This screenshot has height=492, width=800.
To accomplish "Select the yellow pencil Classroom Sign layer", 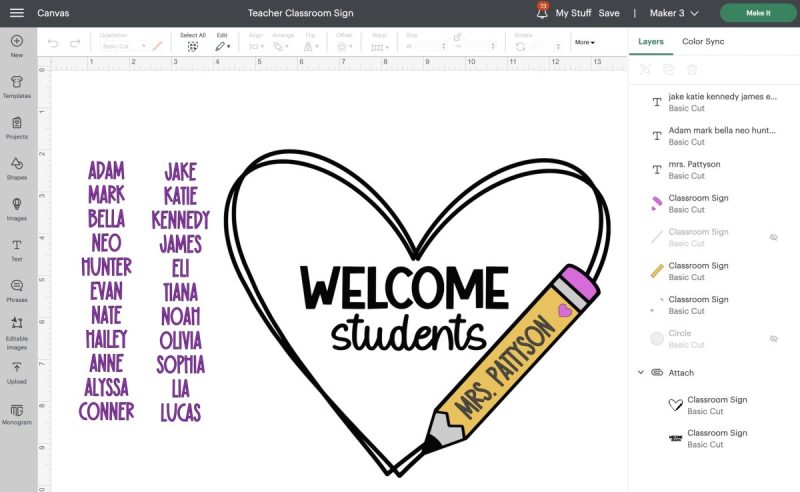I will pyautogui.click(x=714, y=271).
